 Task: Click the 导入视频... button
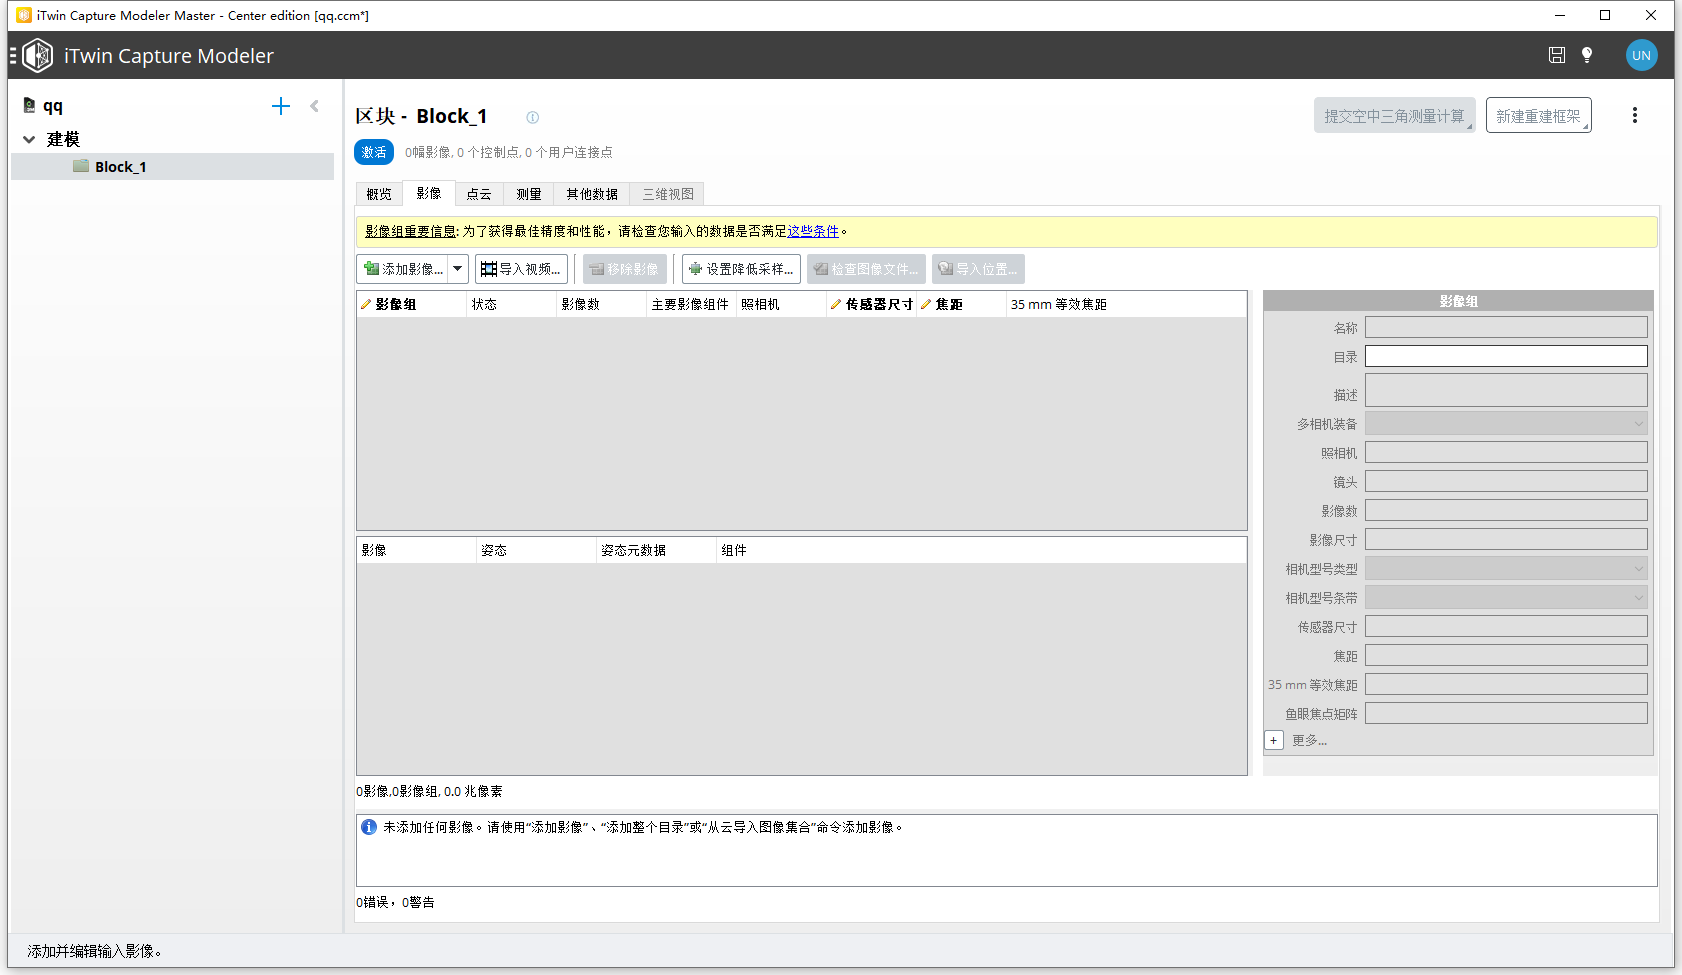tap(522, 269)
